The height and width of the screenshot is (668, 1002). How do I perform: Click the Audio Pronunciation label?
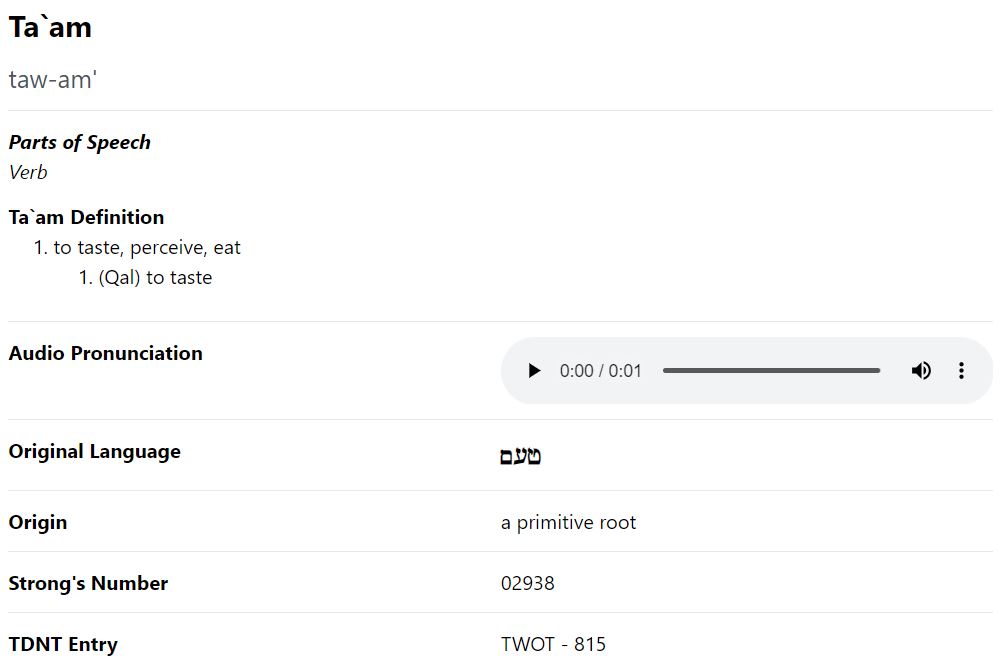pyautogui.click(x=105, y=353)
